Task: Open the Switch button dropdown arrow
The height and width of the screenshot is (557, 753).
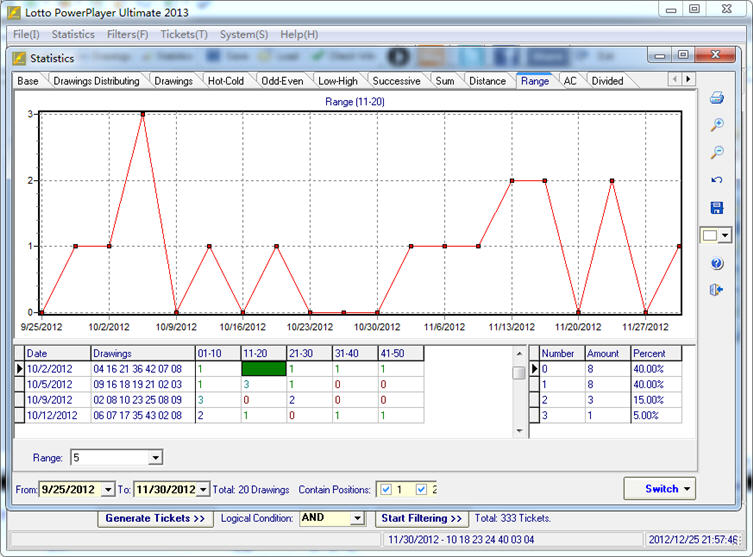Action: 687,489
